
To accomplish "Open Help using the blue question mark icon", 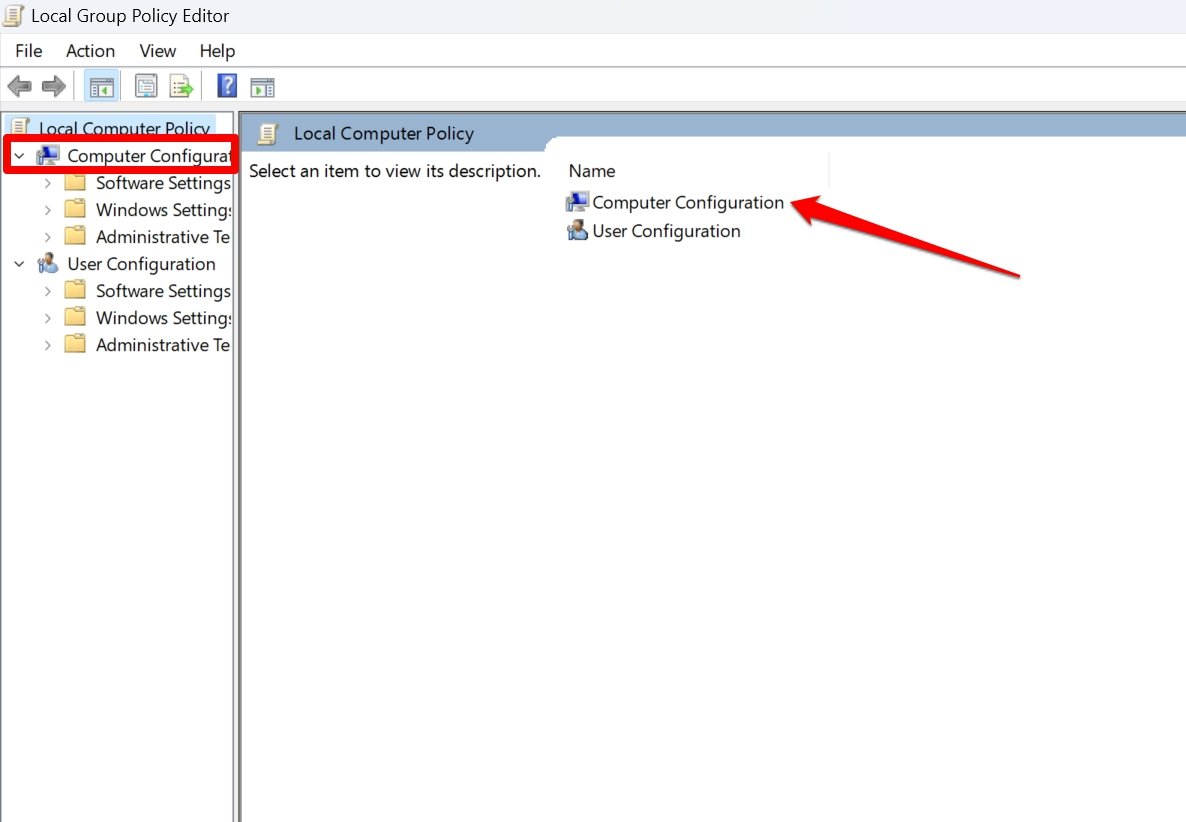I will tap(226, 86).
